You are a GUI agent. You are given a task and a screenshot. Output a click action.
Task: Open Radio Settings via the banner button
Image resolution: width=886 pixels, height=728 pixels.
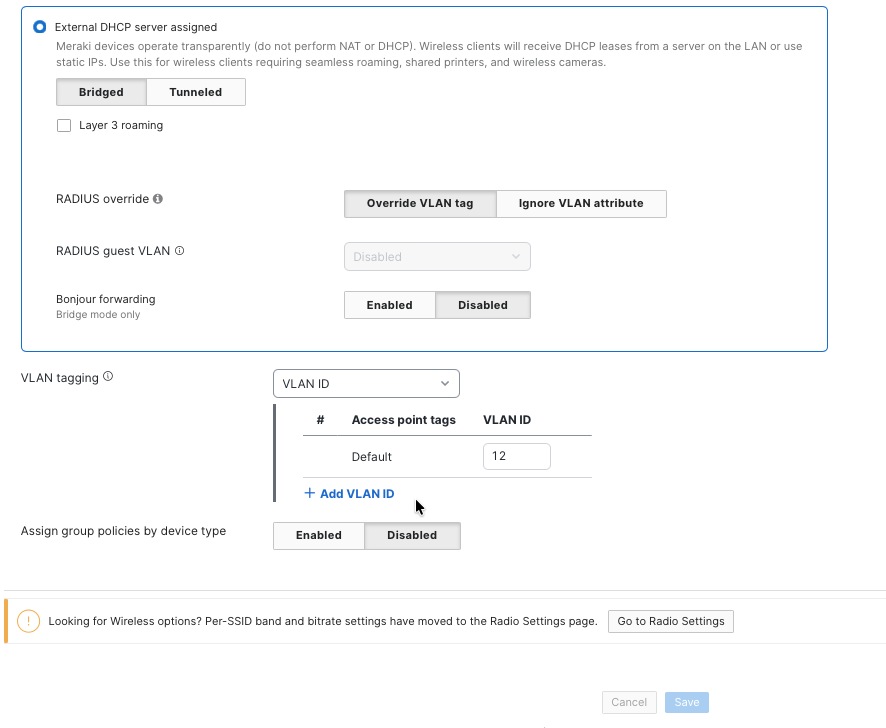coord(670,621)
